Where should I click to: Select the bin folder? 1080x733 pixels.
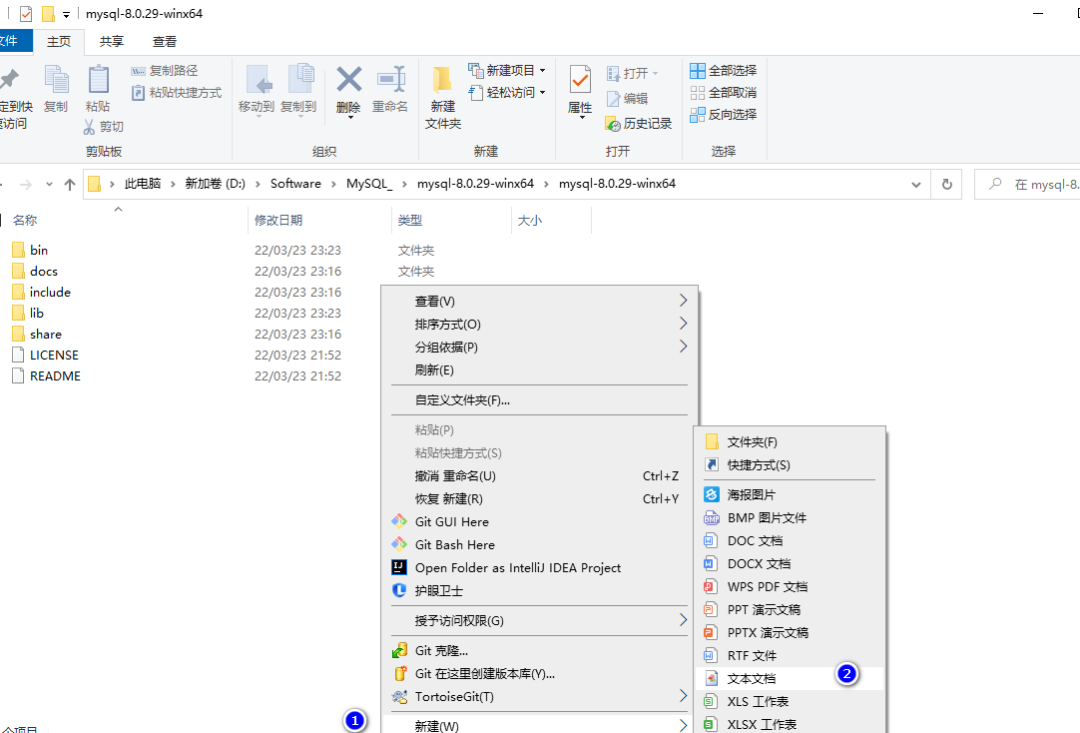pyautogui.click(x=39, y=250)
